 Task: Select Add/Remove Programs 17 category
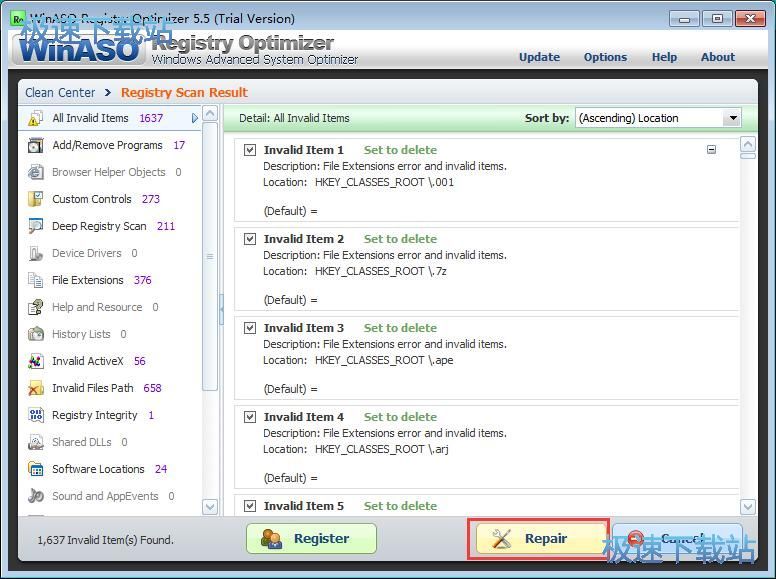(x=110, y=145)
